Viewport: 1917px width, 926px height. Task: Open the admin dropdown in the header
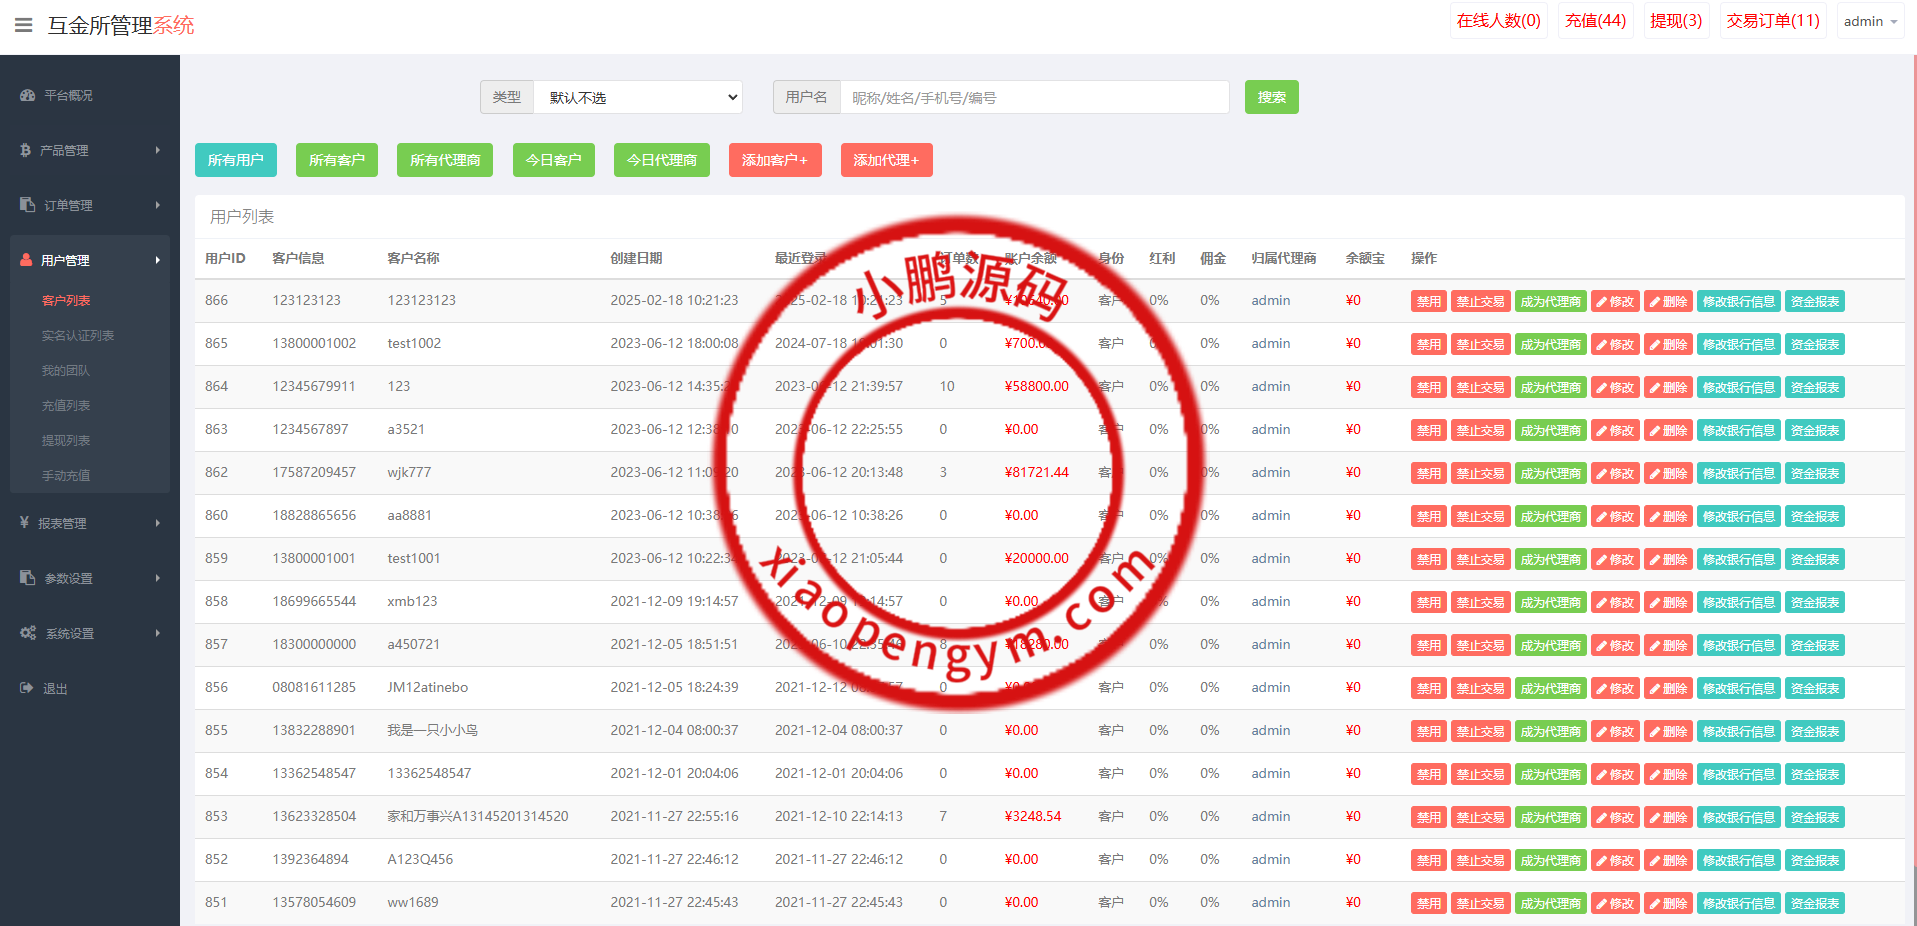(1870, 21)
